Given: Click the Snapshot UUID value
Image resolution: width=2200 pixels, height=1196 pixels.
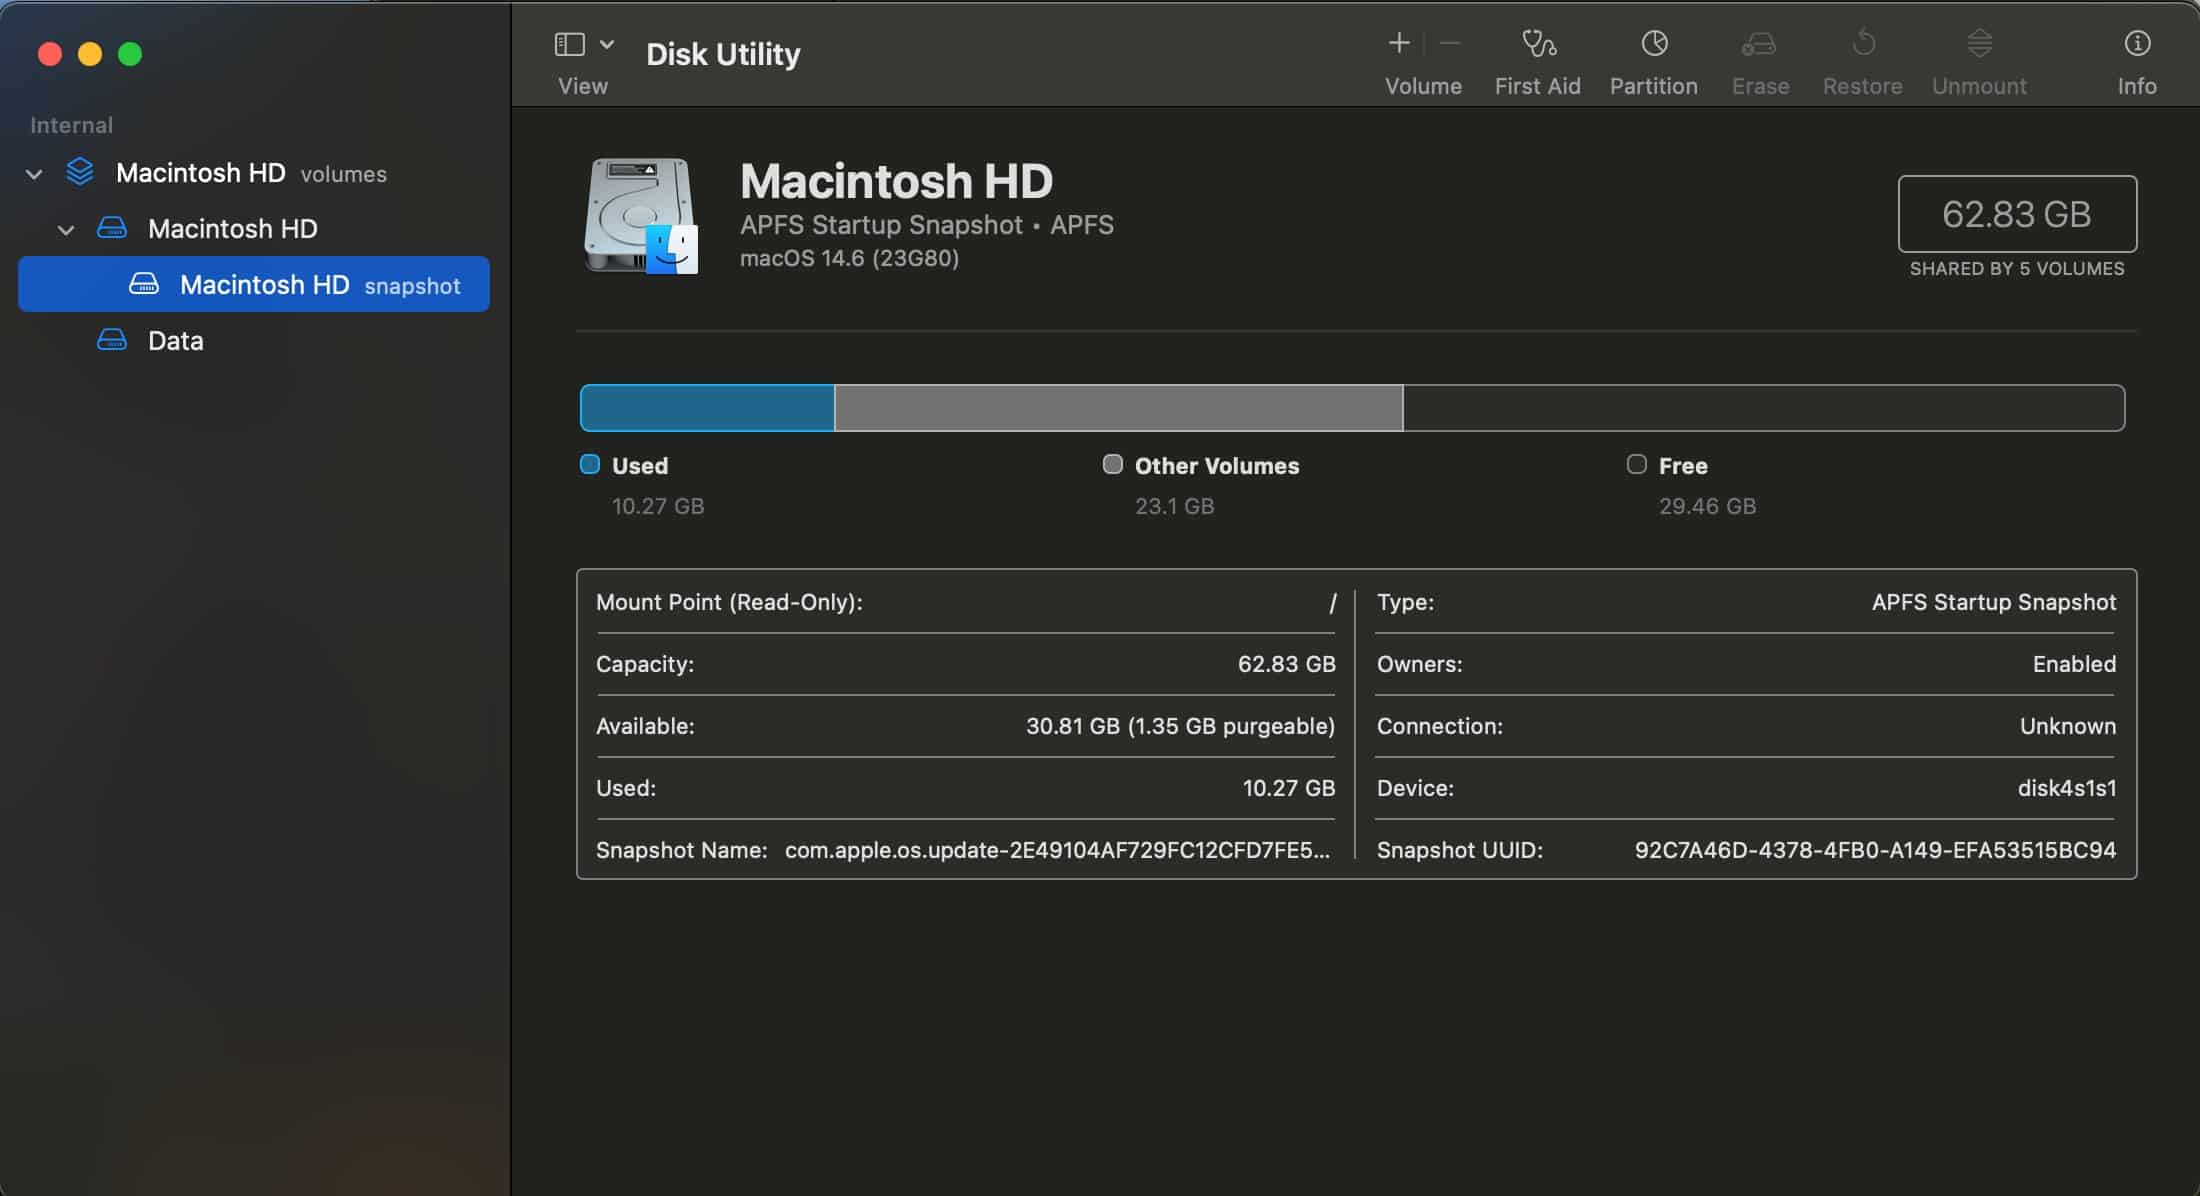Looking at the screenshot, I should [1875, 850].
